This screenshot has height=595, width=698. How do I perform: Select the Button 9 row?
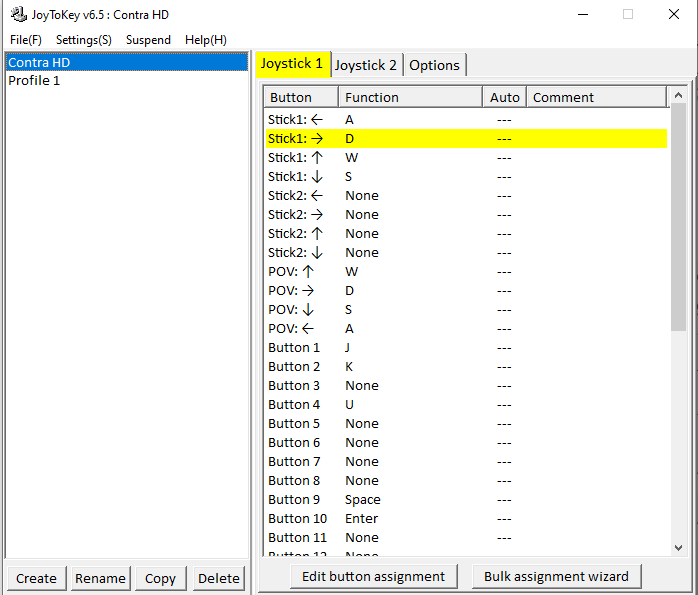pos(466,499)
